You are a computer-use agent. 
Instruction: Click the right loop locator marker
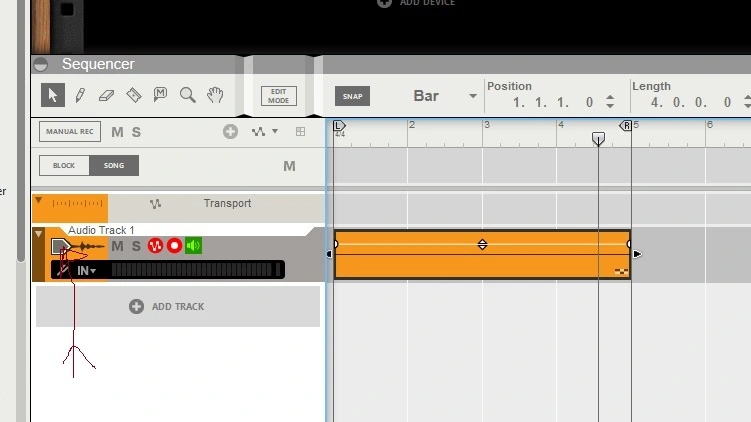(x=626, y=126)
